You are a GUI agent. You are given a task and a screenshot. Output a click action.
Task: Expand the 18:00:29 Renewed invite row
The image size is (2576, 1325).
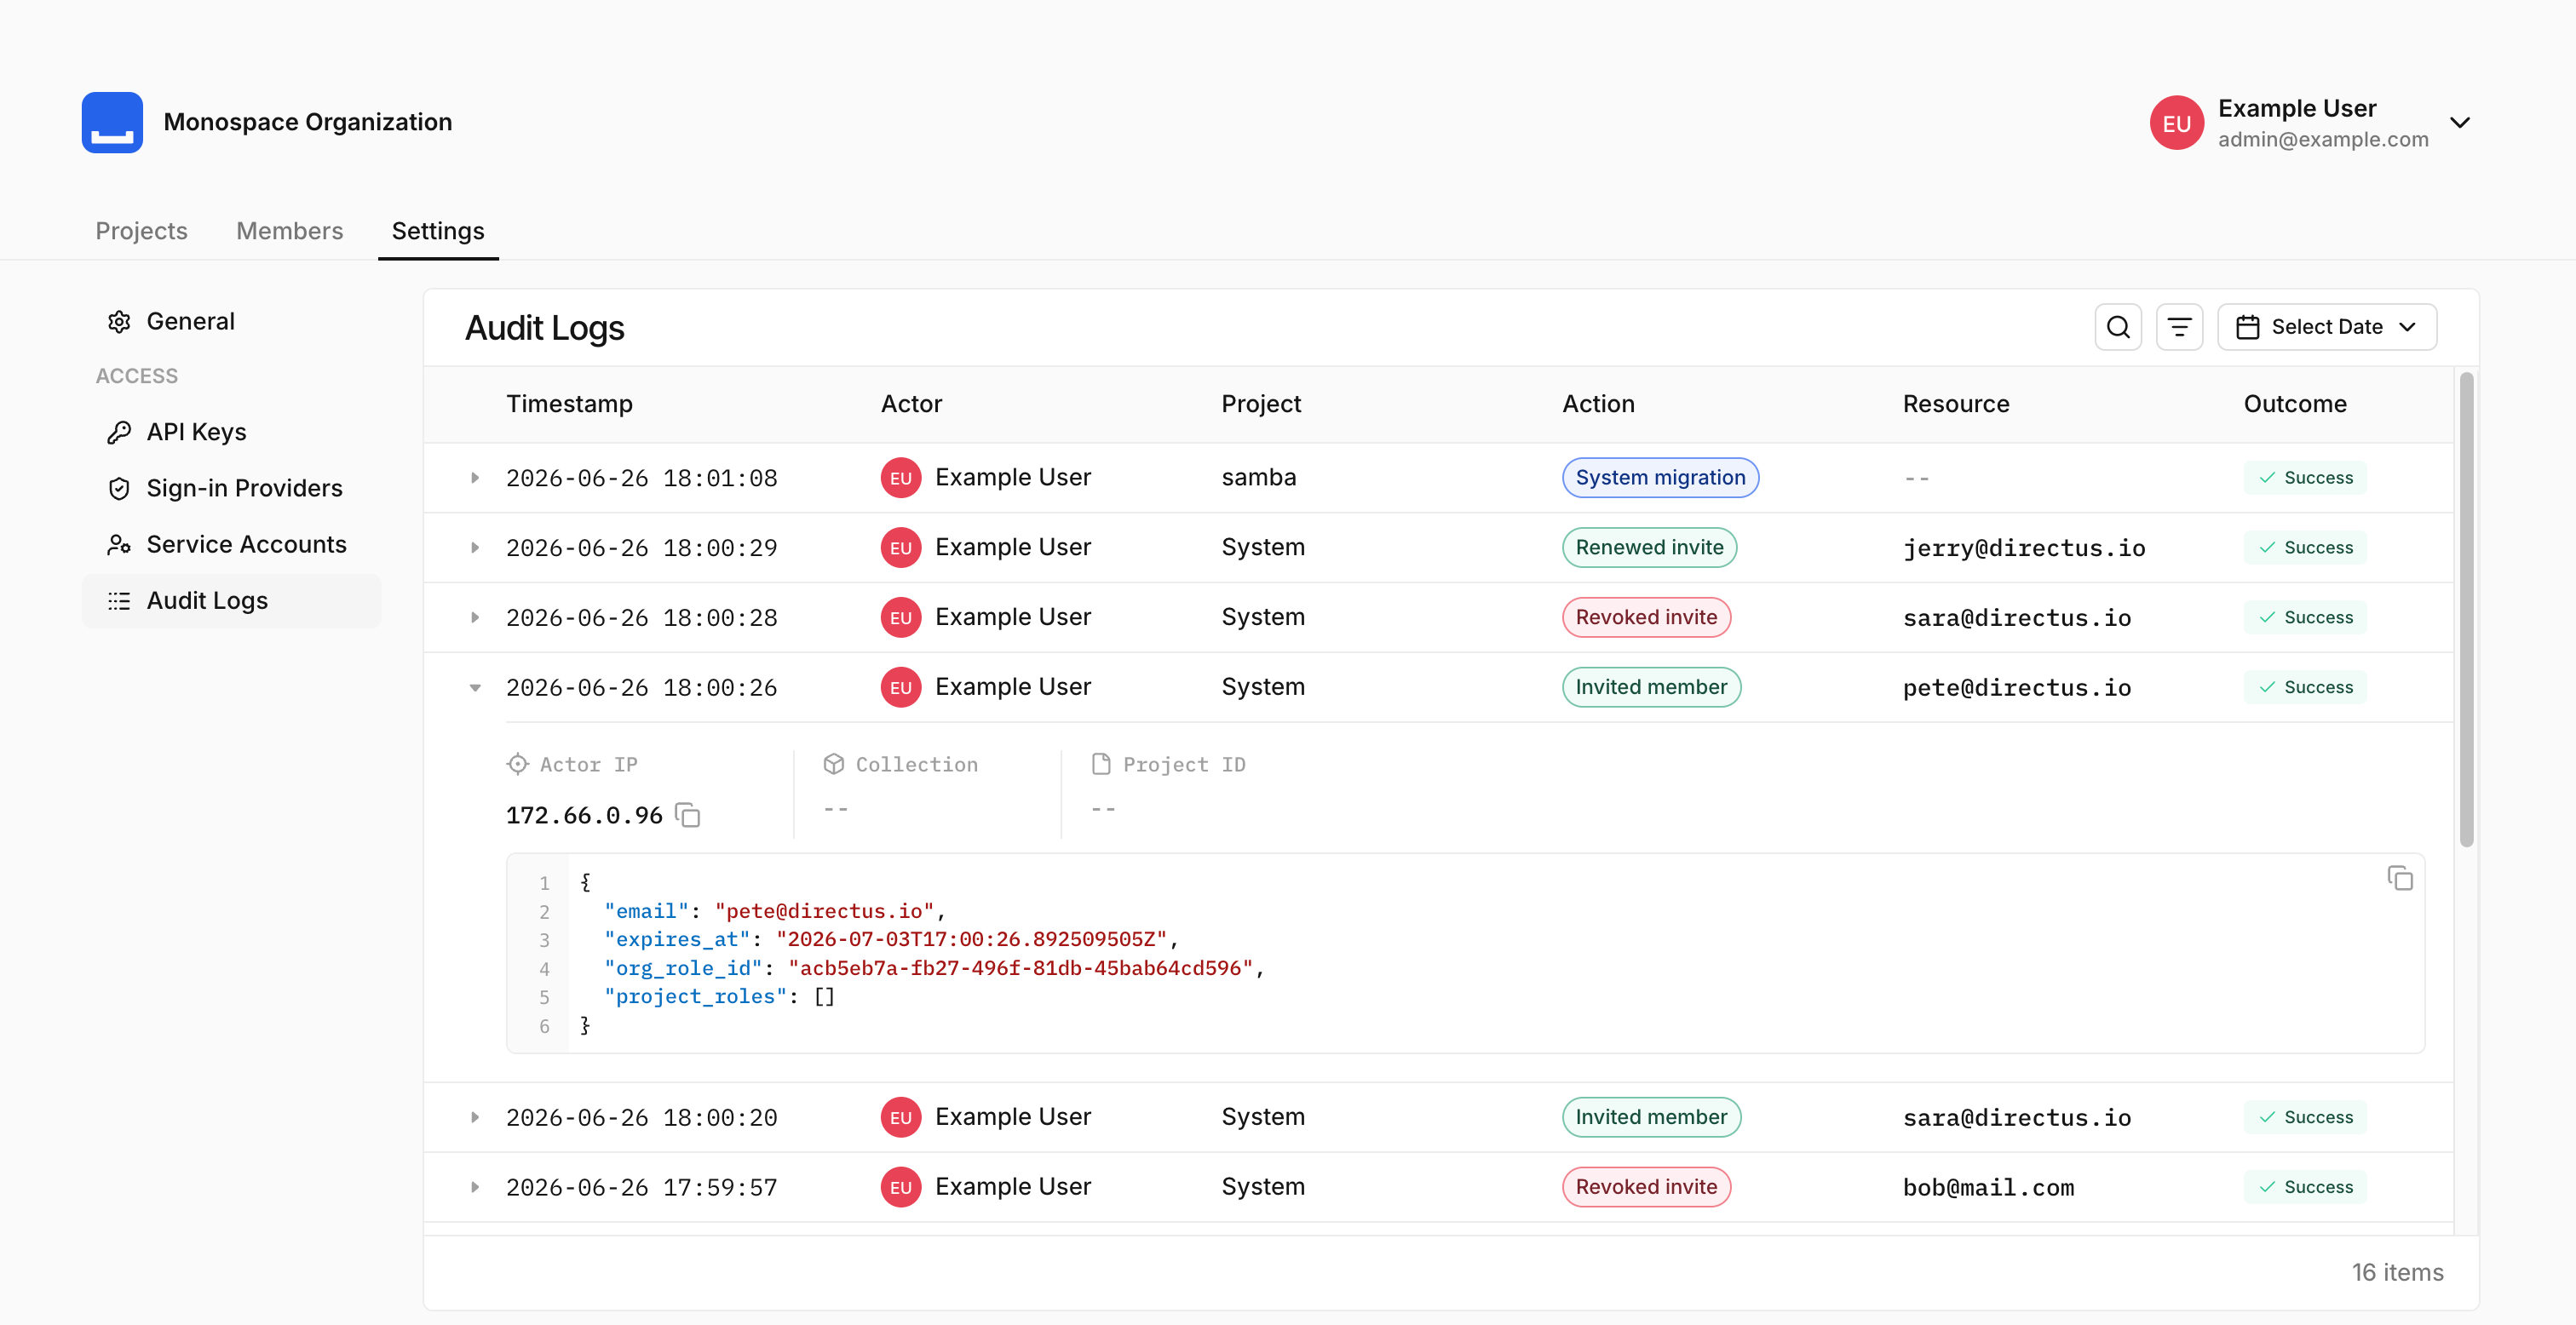[x=475, y=548]
